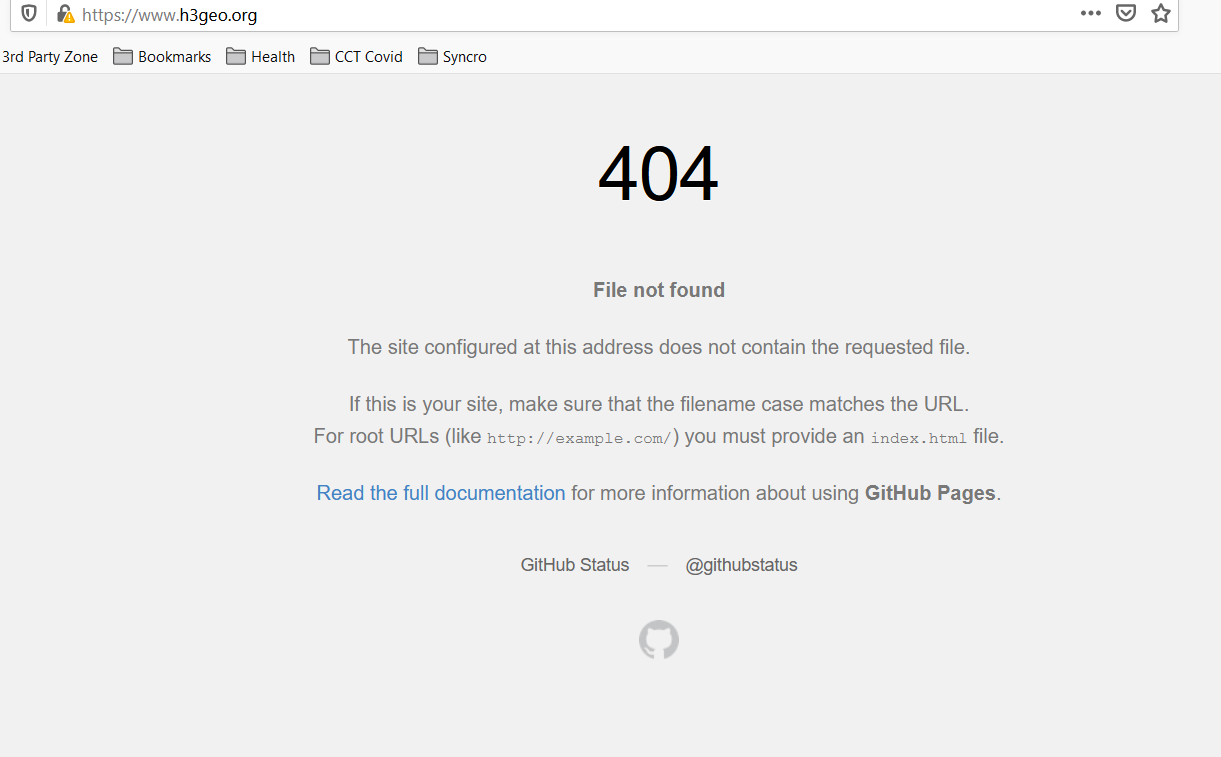Bookmark this page with the star
This screenshot has height=757, width=1221.
[1161, 14]
